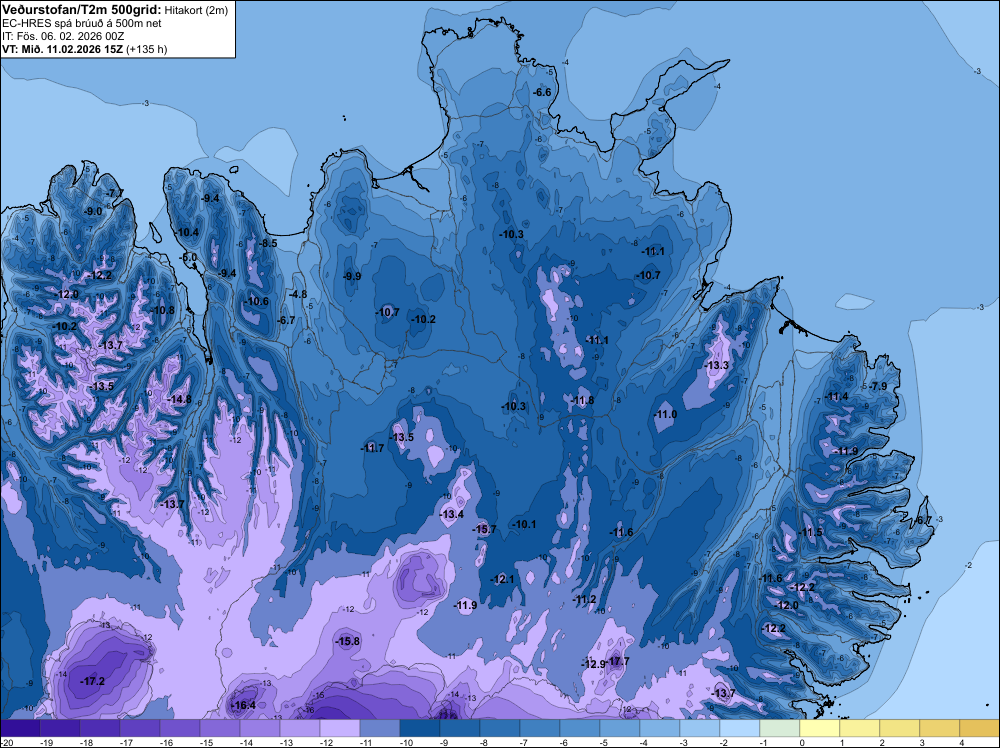Image resolution: width=1000 pixels, height=748 pixels.
Task: Click the -10.4 temperature value
Action: click(188, 232)
